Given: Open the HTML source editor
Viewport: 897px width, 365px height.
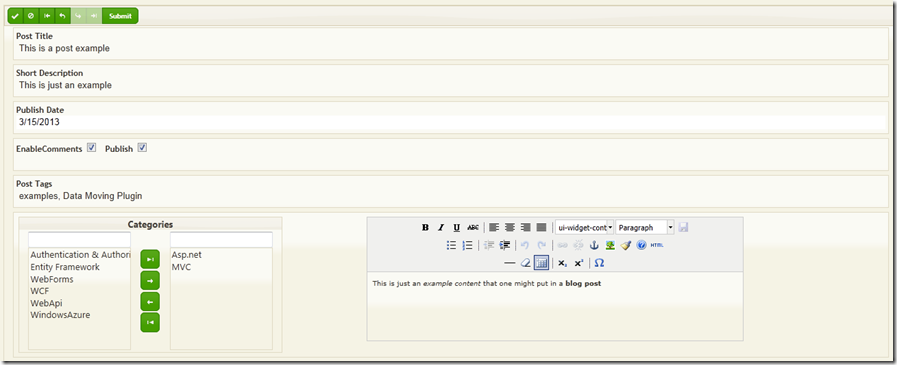Looking at the screenshot, I should click(657, 245).
